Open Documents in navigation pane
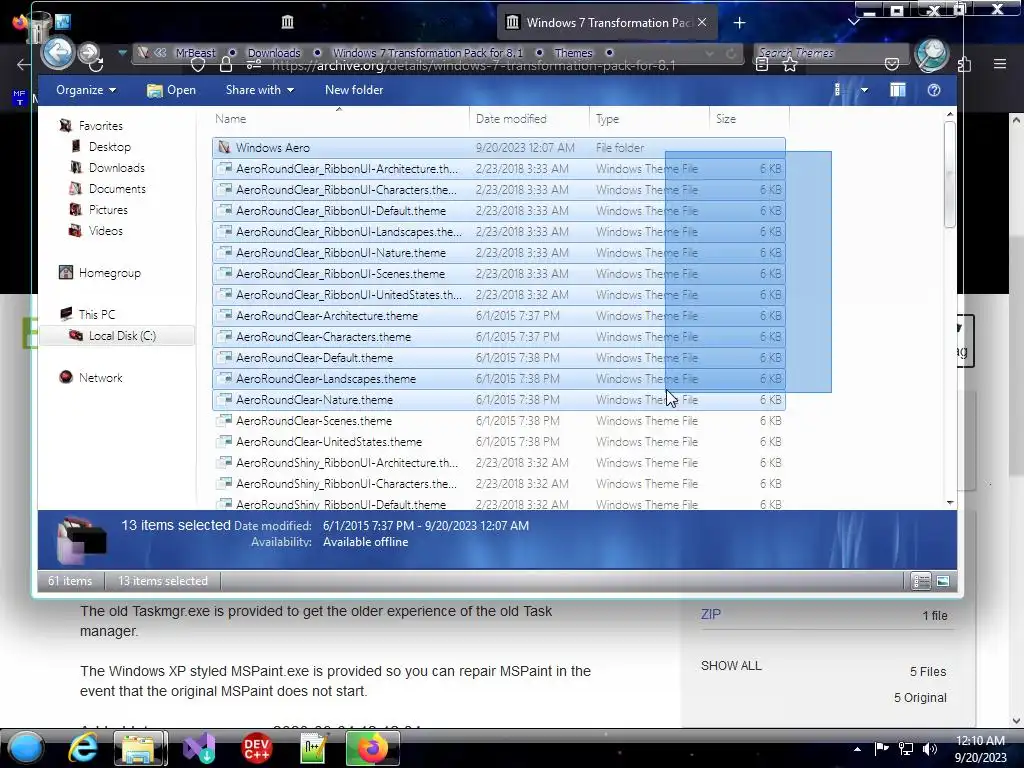Screen dimensions: 1024x768 tap(117, 188)
